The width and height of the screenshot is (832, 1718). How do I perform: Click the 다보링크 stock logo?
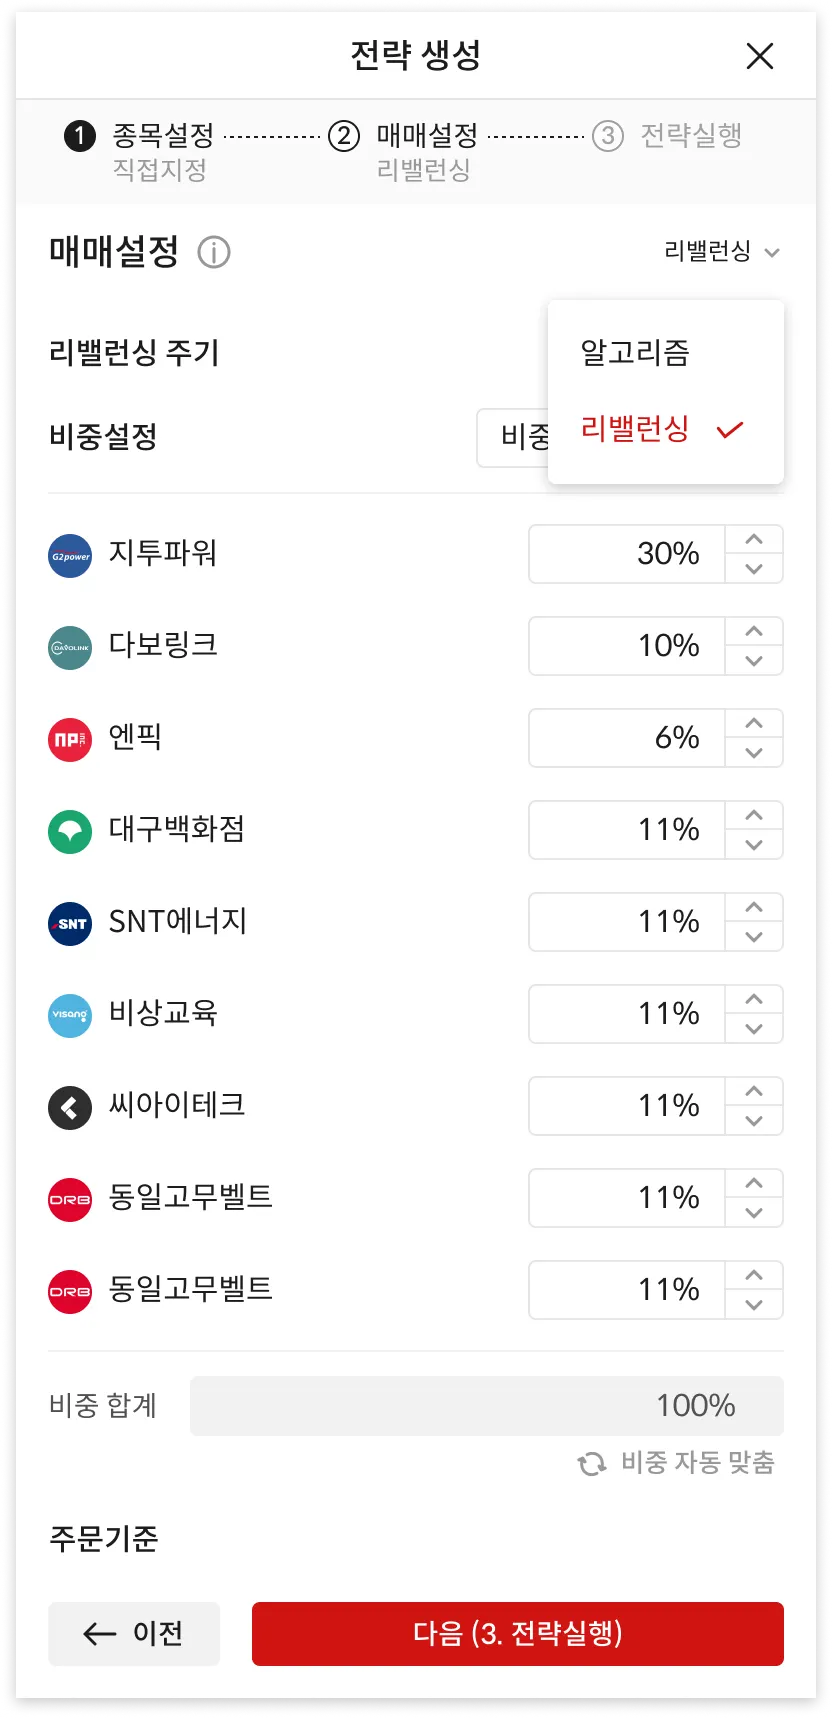70,648
